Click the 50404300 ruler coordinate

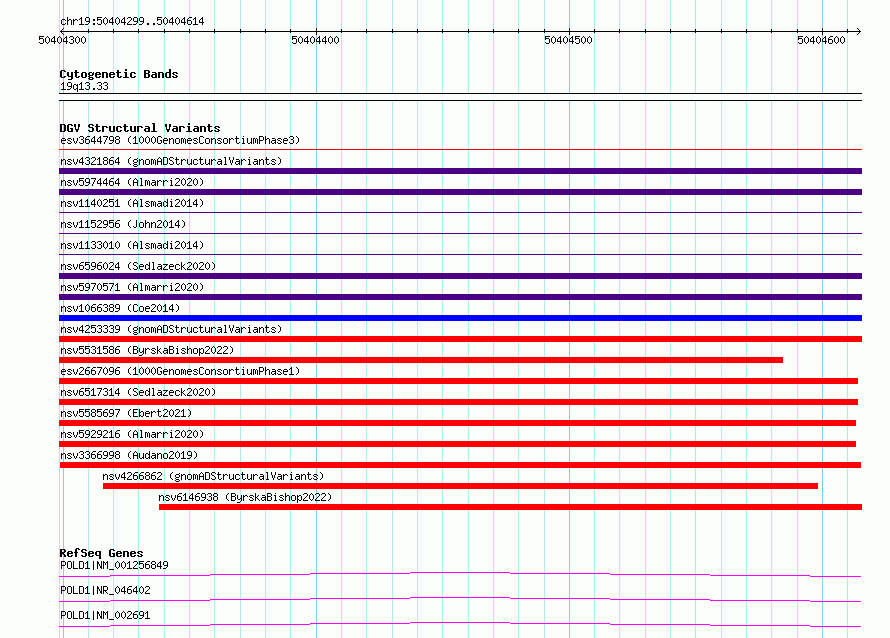click(x=62, y=40)
